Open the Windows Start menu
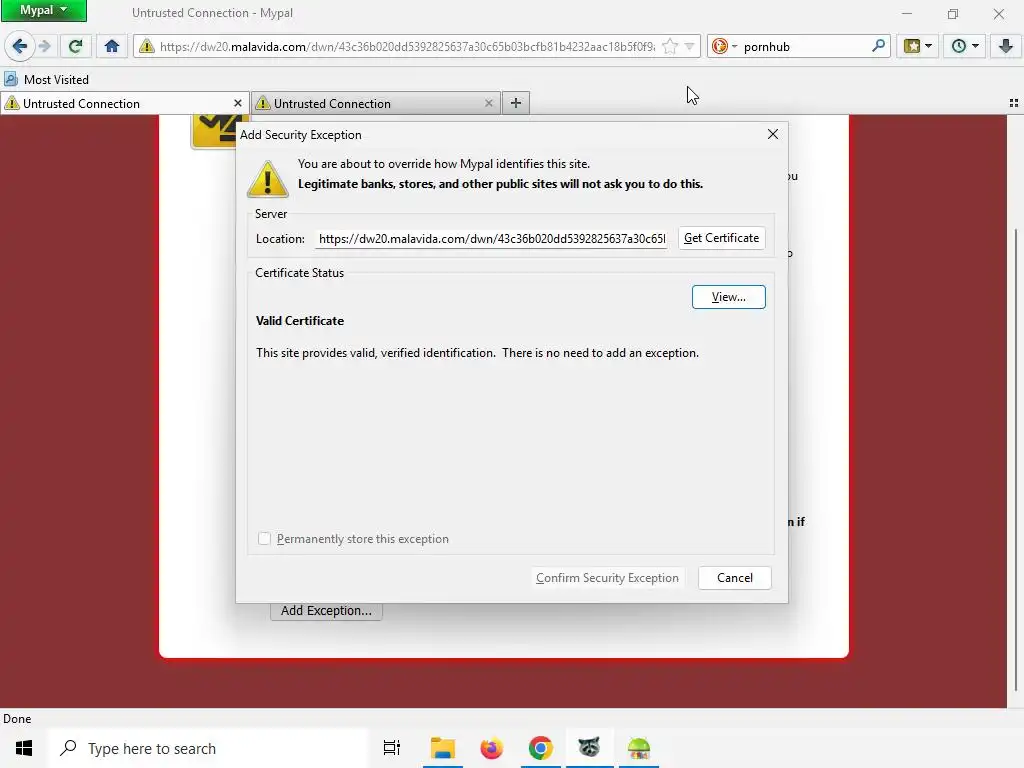 pyautogui.click(x=24, y=748)
